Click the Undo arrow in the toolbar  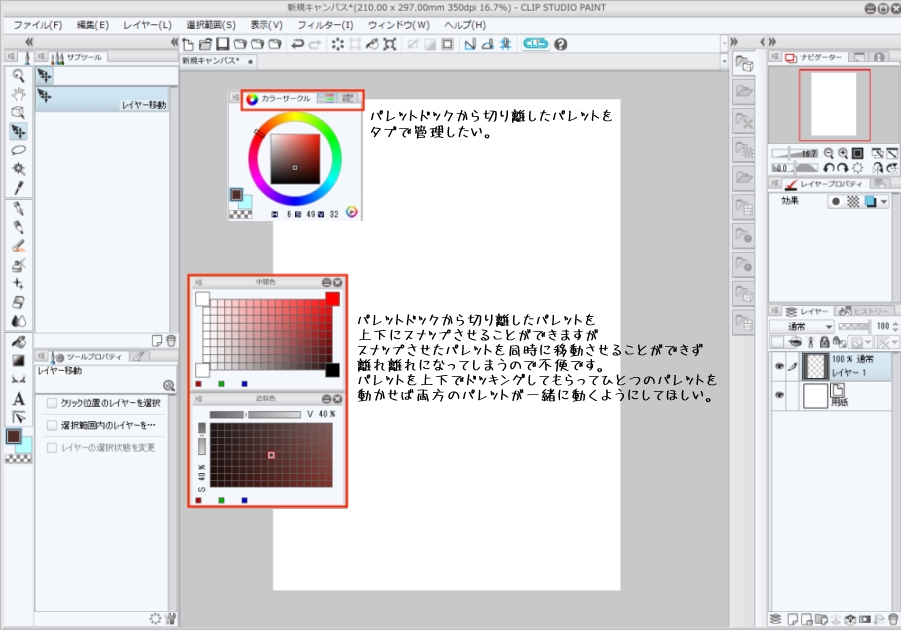coord(297,44)
